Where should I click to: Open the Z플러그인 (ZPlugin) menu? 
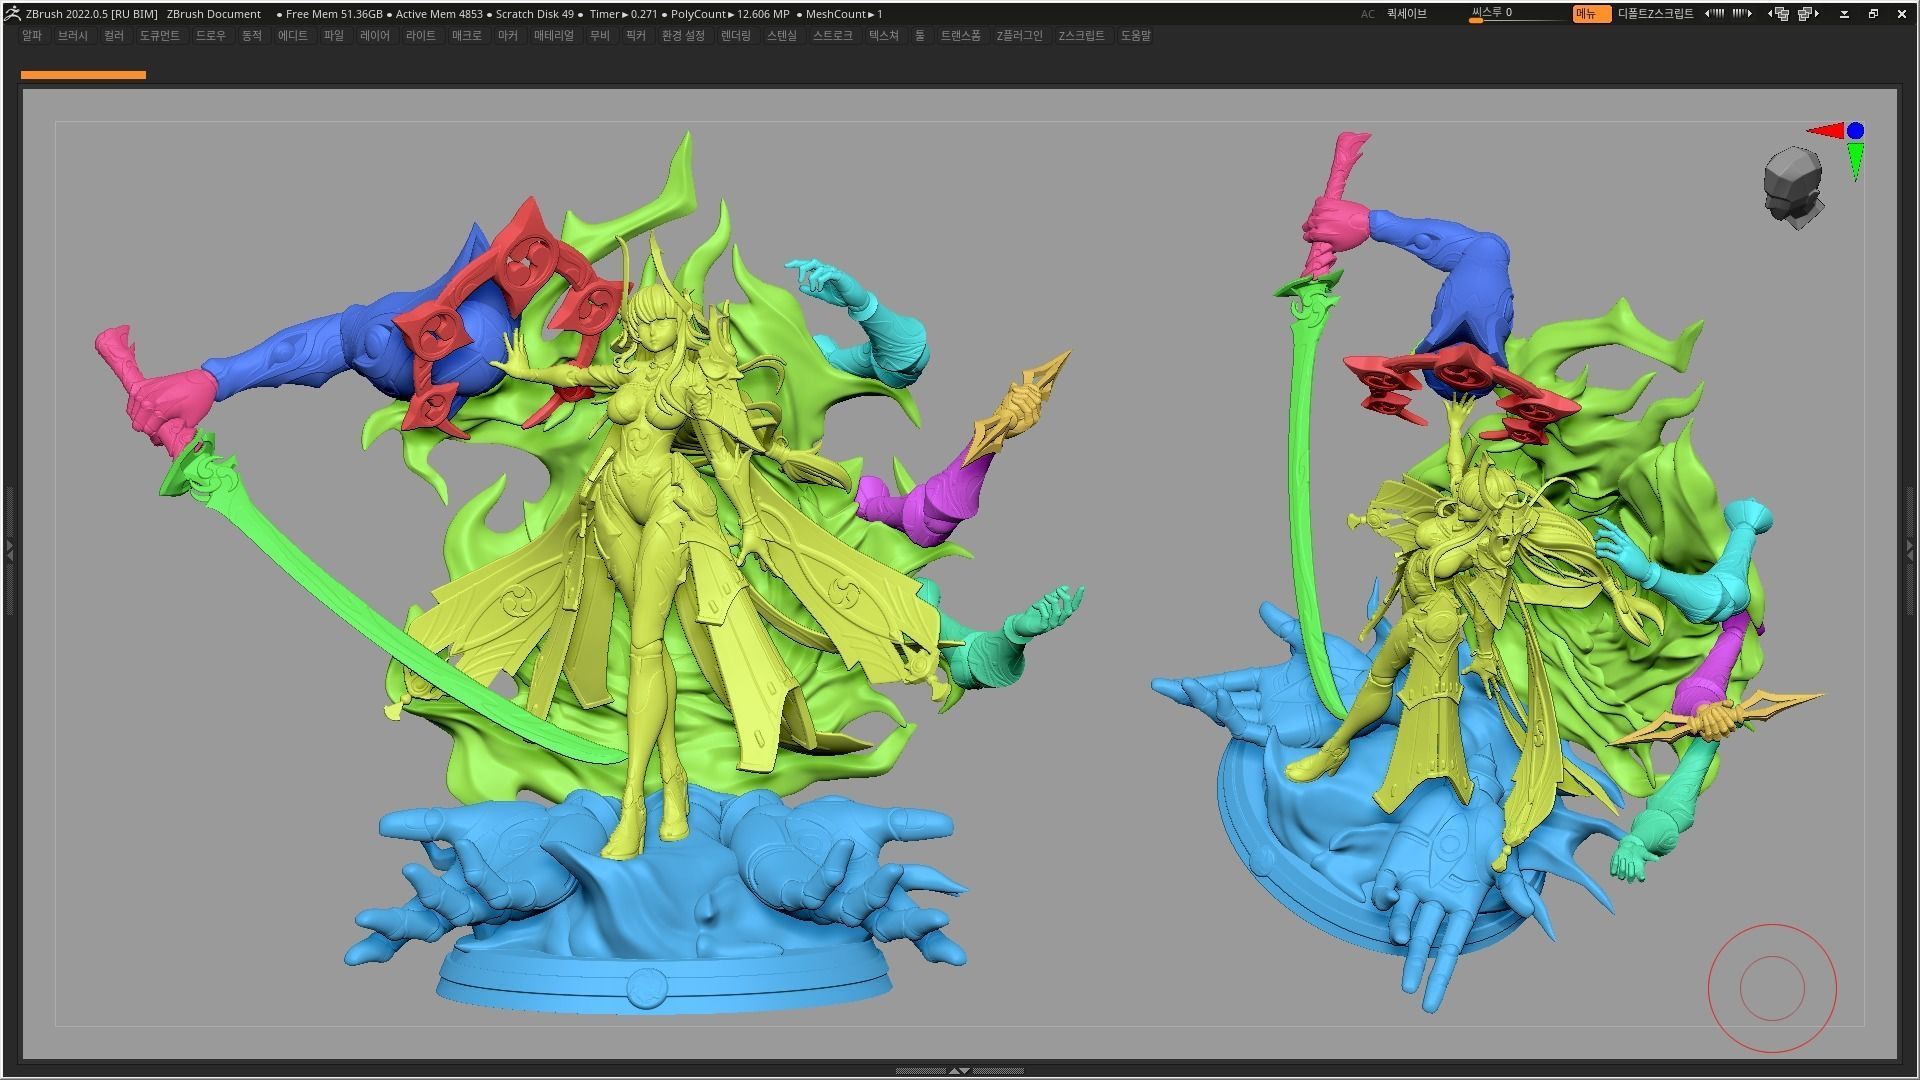pos(1020,35)
